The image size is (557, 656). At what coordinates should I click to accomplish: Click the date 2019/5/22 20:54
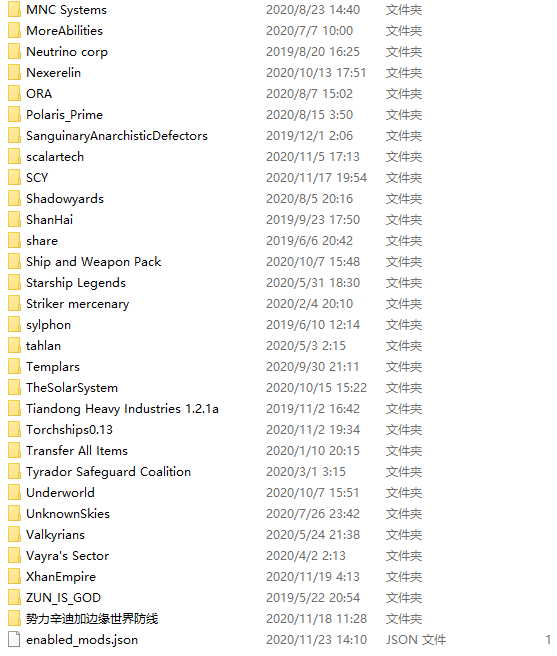tap(313, 597)
